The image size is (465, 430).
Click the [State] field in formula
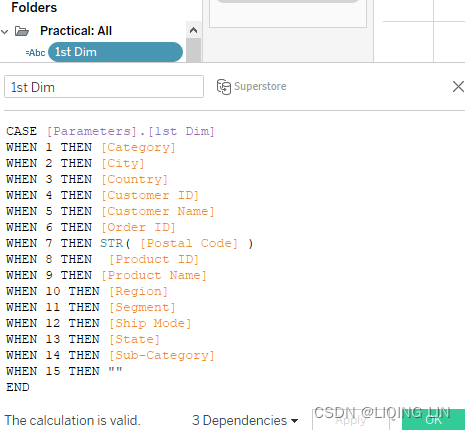click(x=134, y=339)
